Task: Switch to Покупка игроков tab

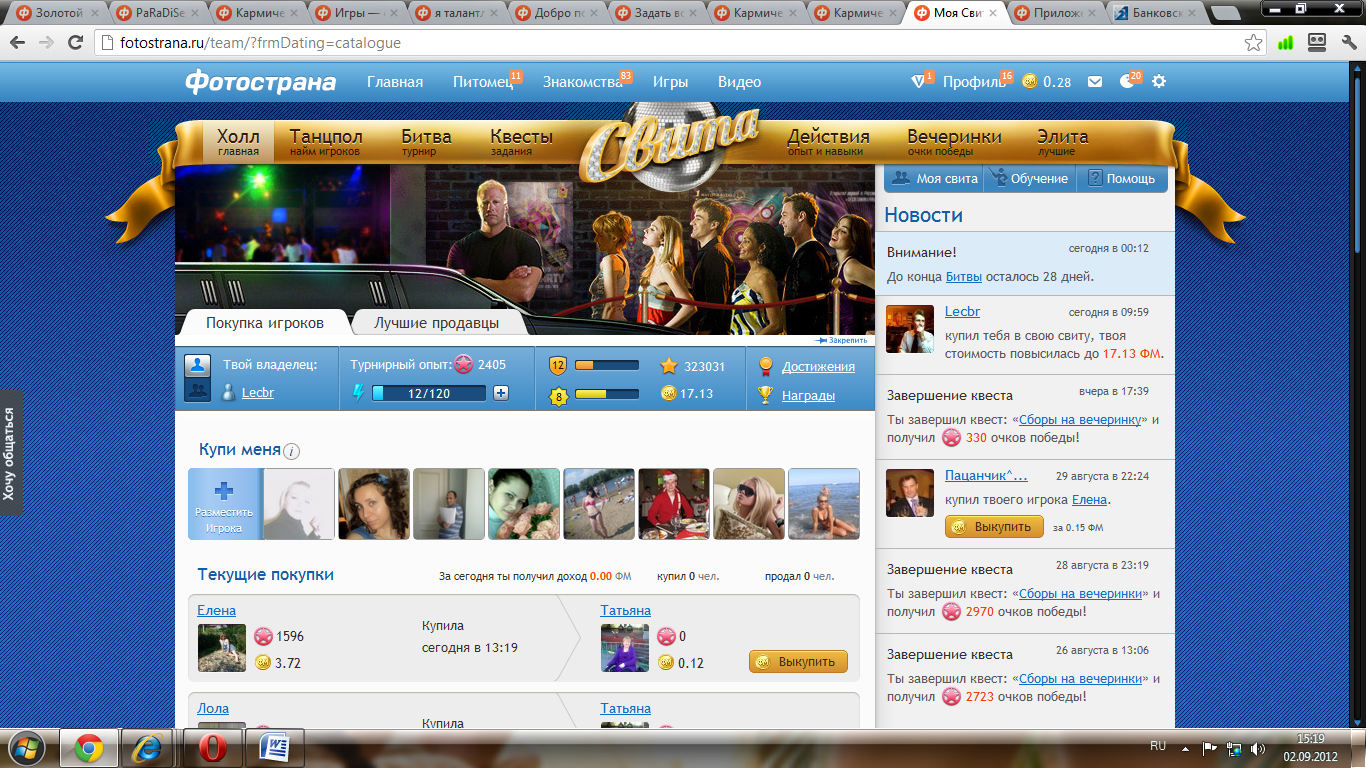Action: [265, 323]
